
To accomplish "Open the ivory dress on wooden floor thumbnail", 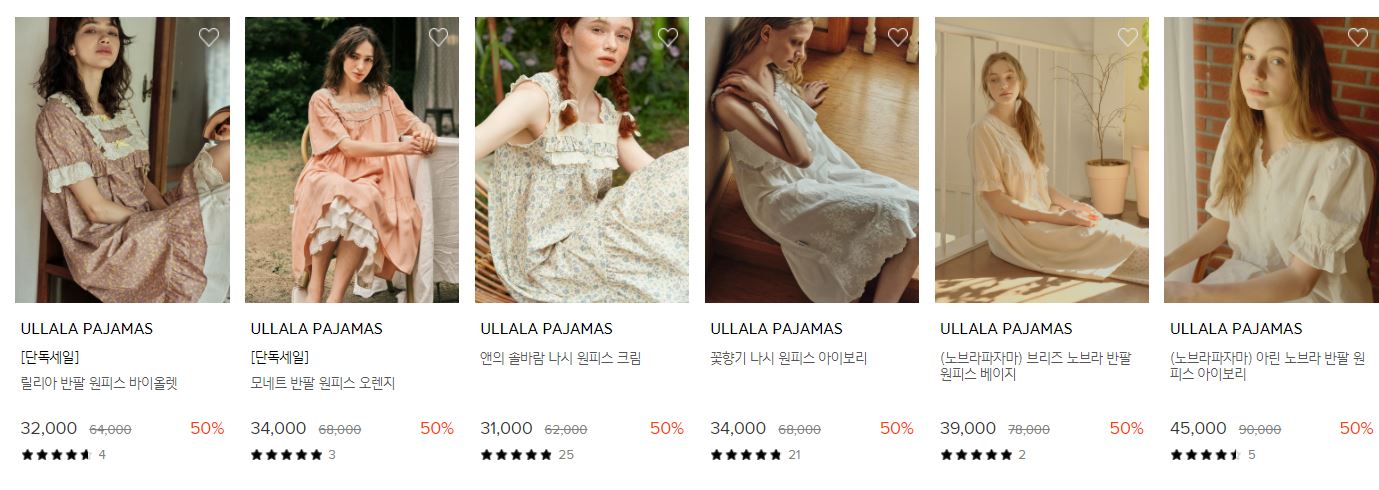I will [x=812, y=160].
